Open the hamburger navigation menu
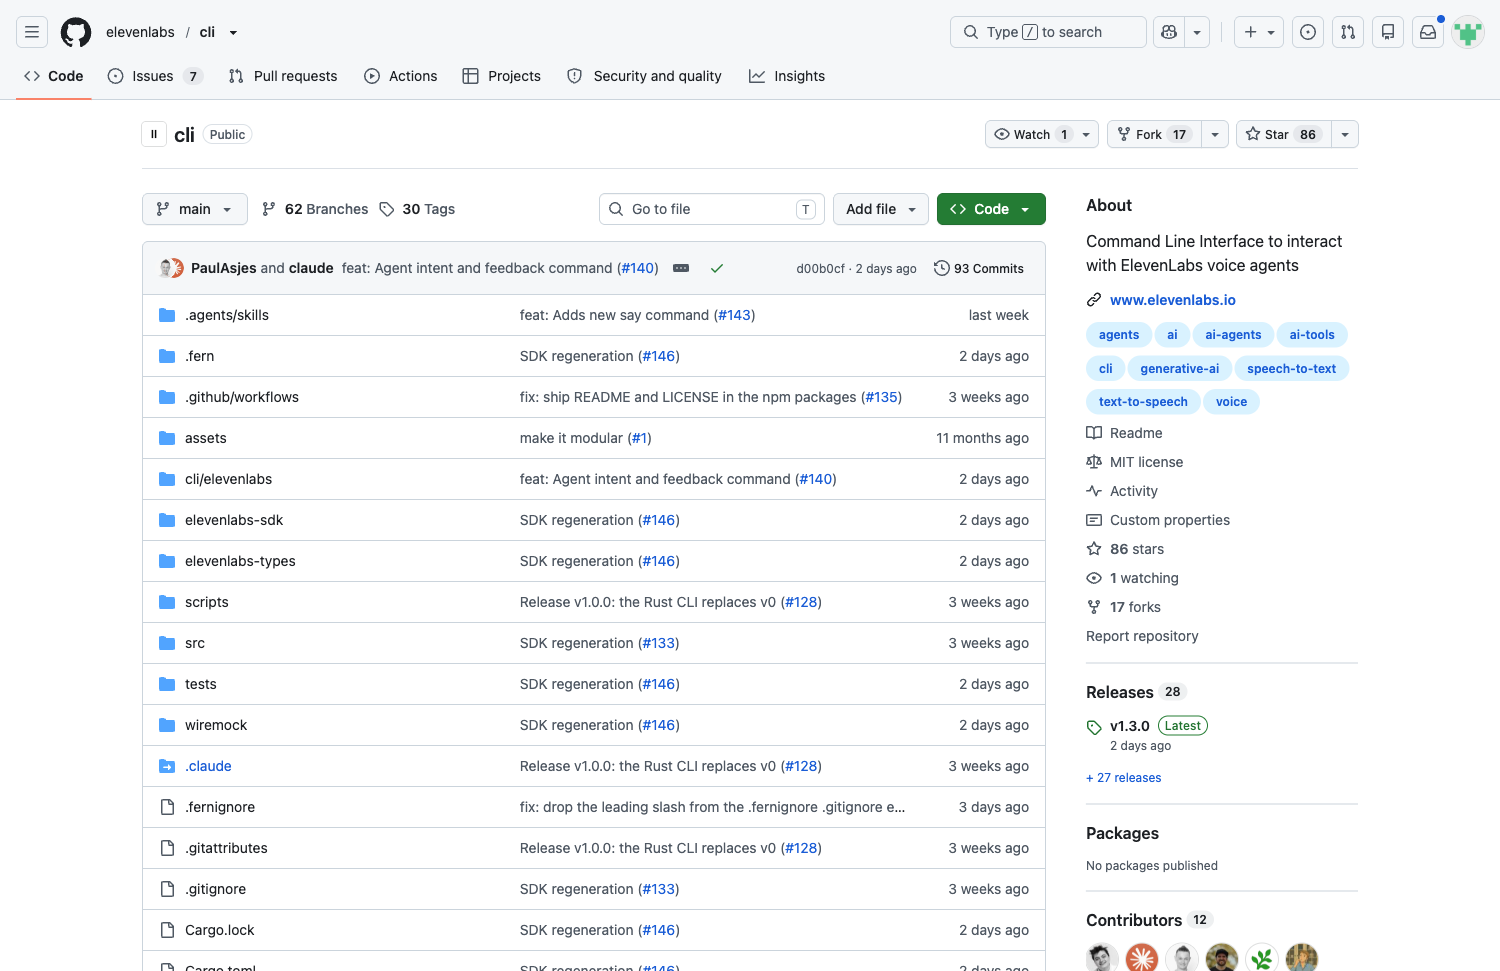The width and height of the screenshot is (1500, 971). 32,32
